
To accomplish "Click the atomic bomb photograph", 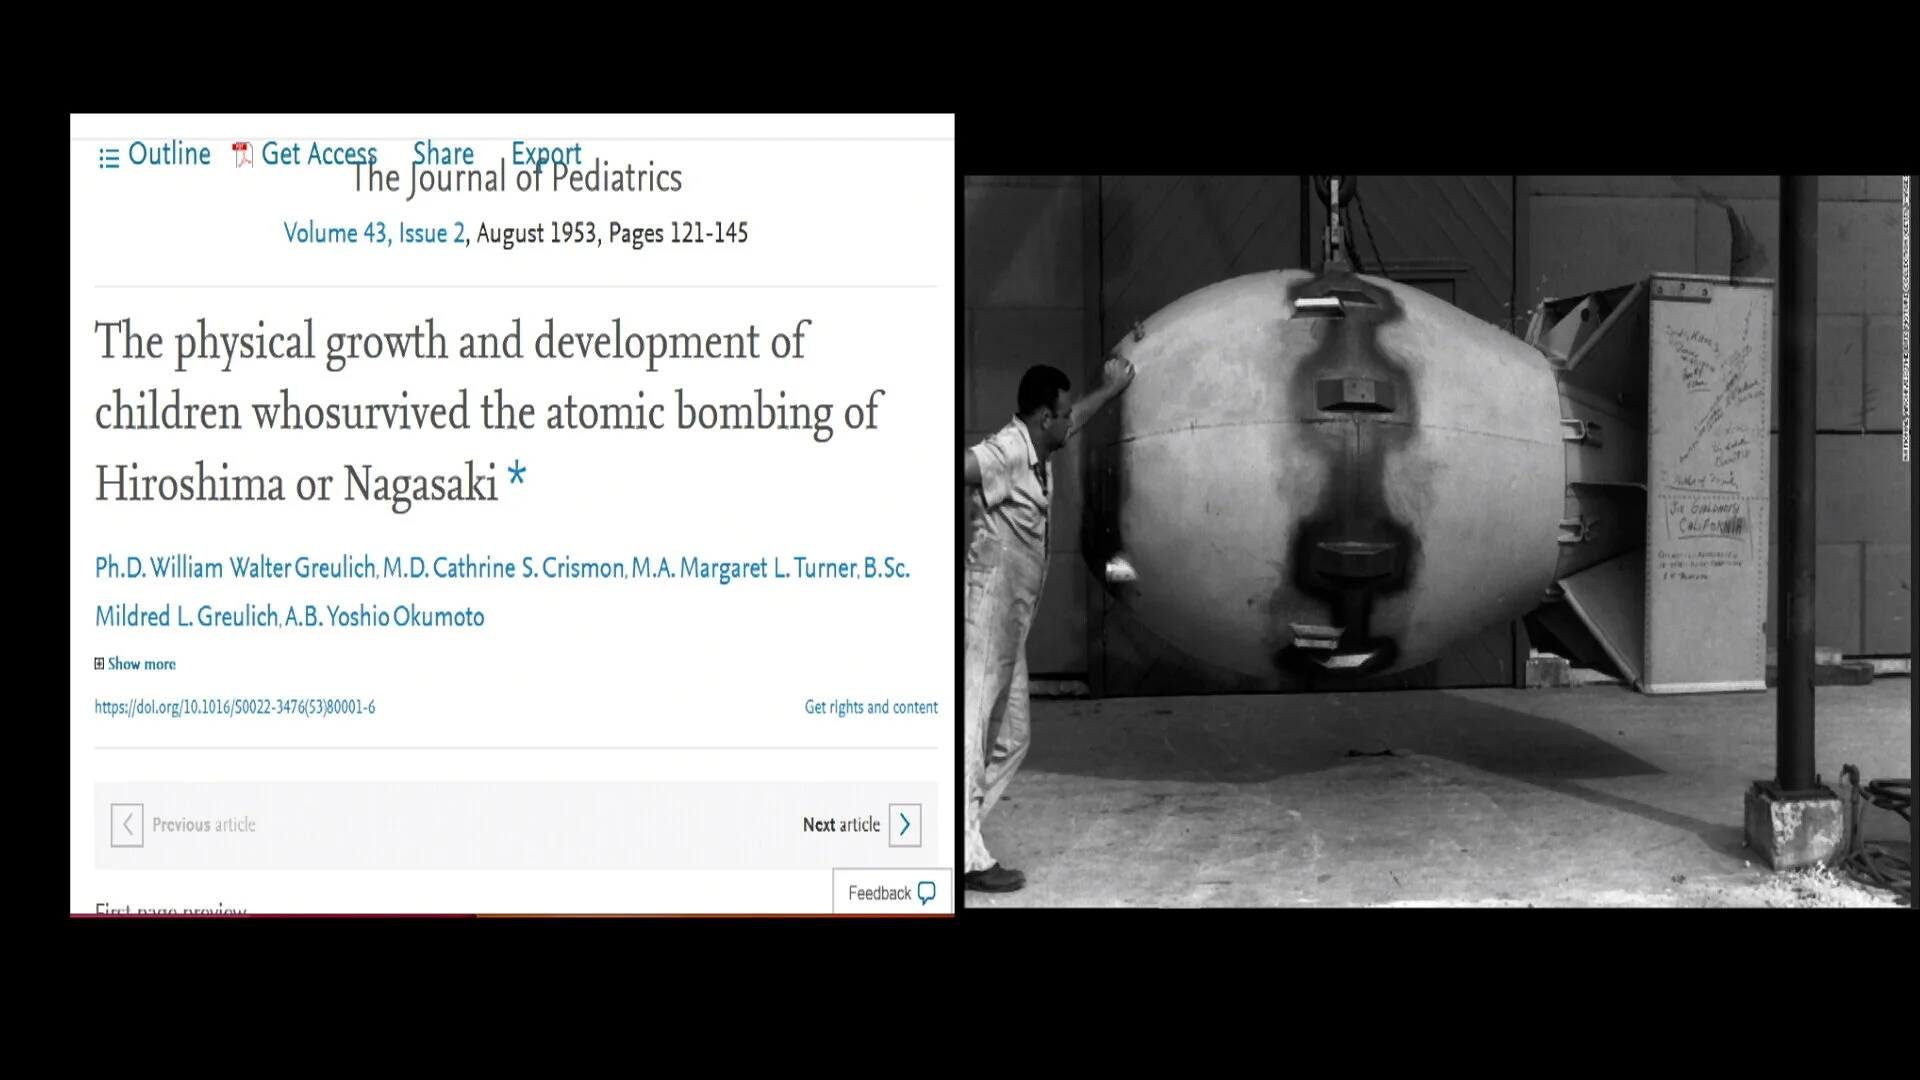I will 1436,541.
